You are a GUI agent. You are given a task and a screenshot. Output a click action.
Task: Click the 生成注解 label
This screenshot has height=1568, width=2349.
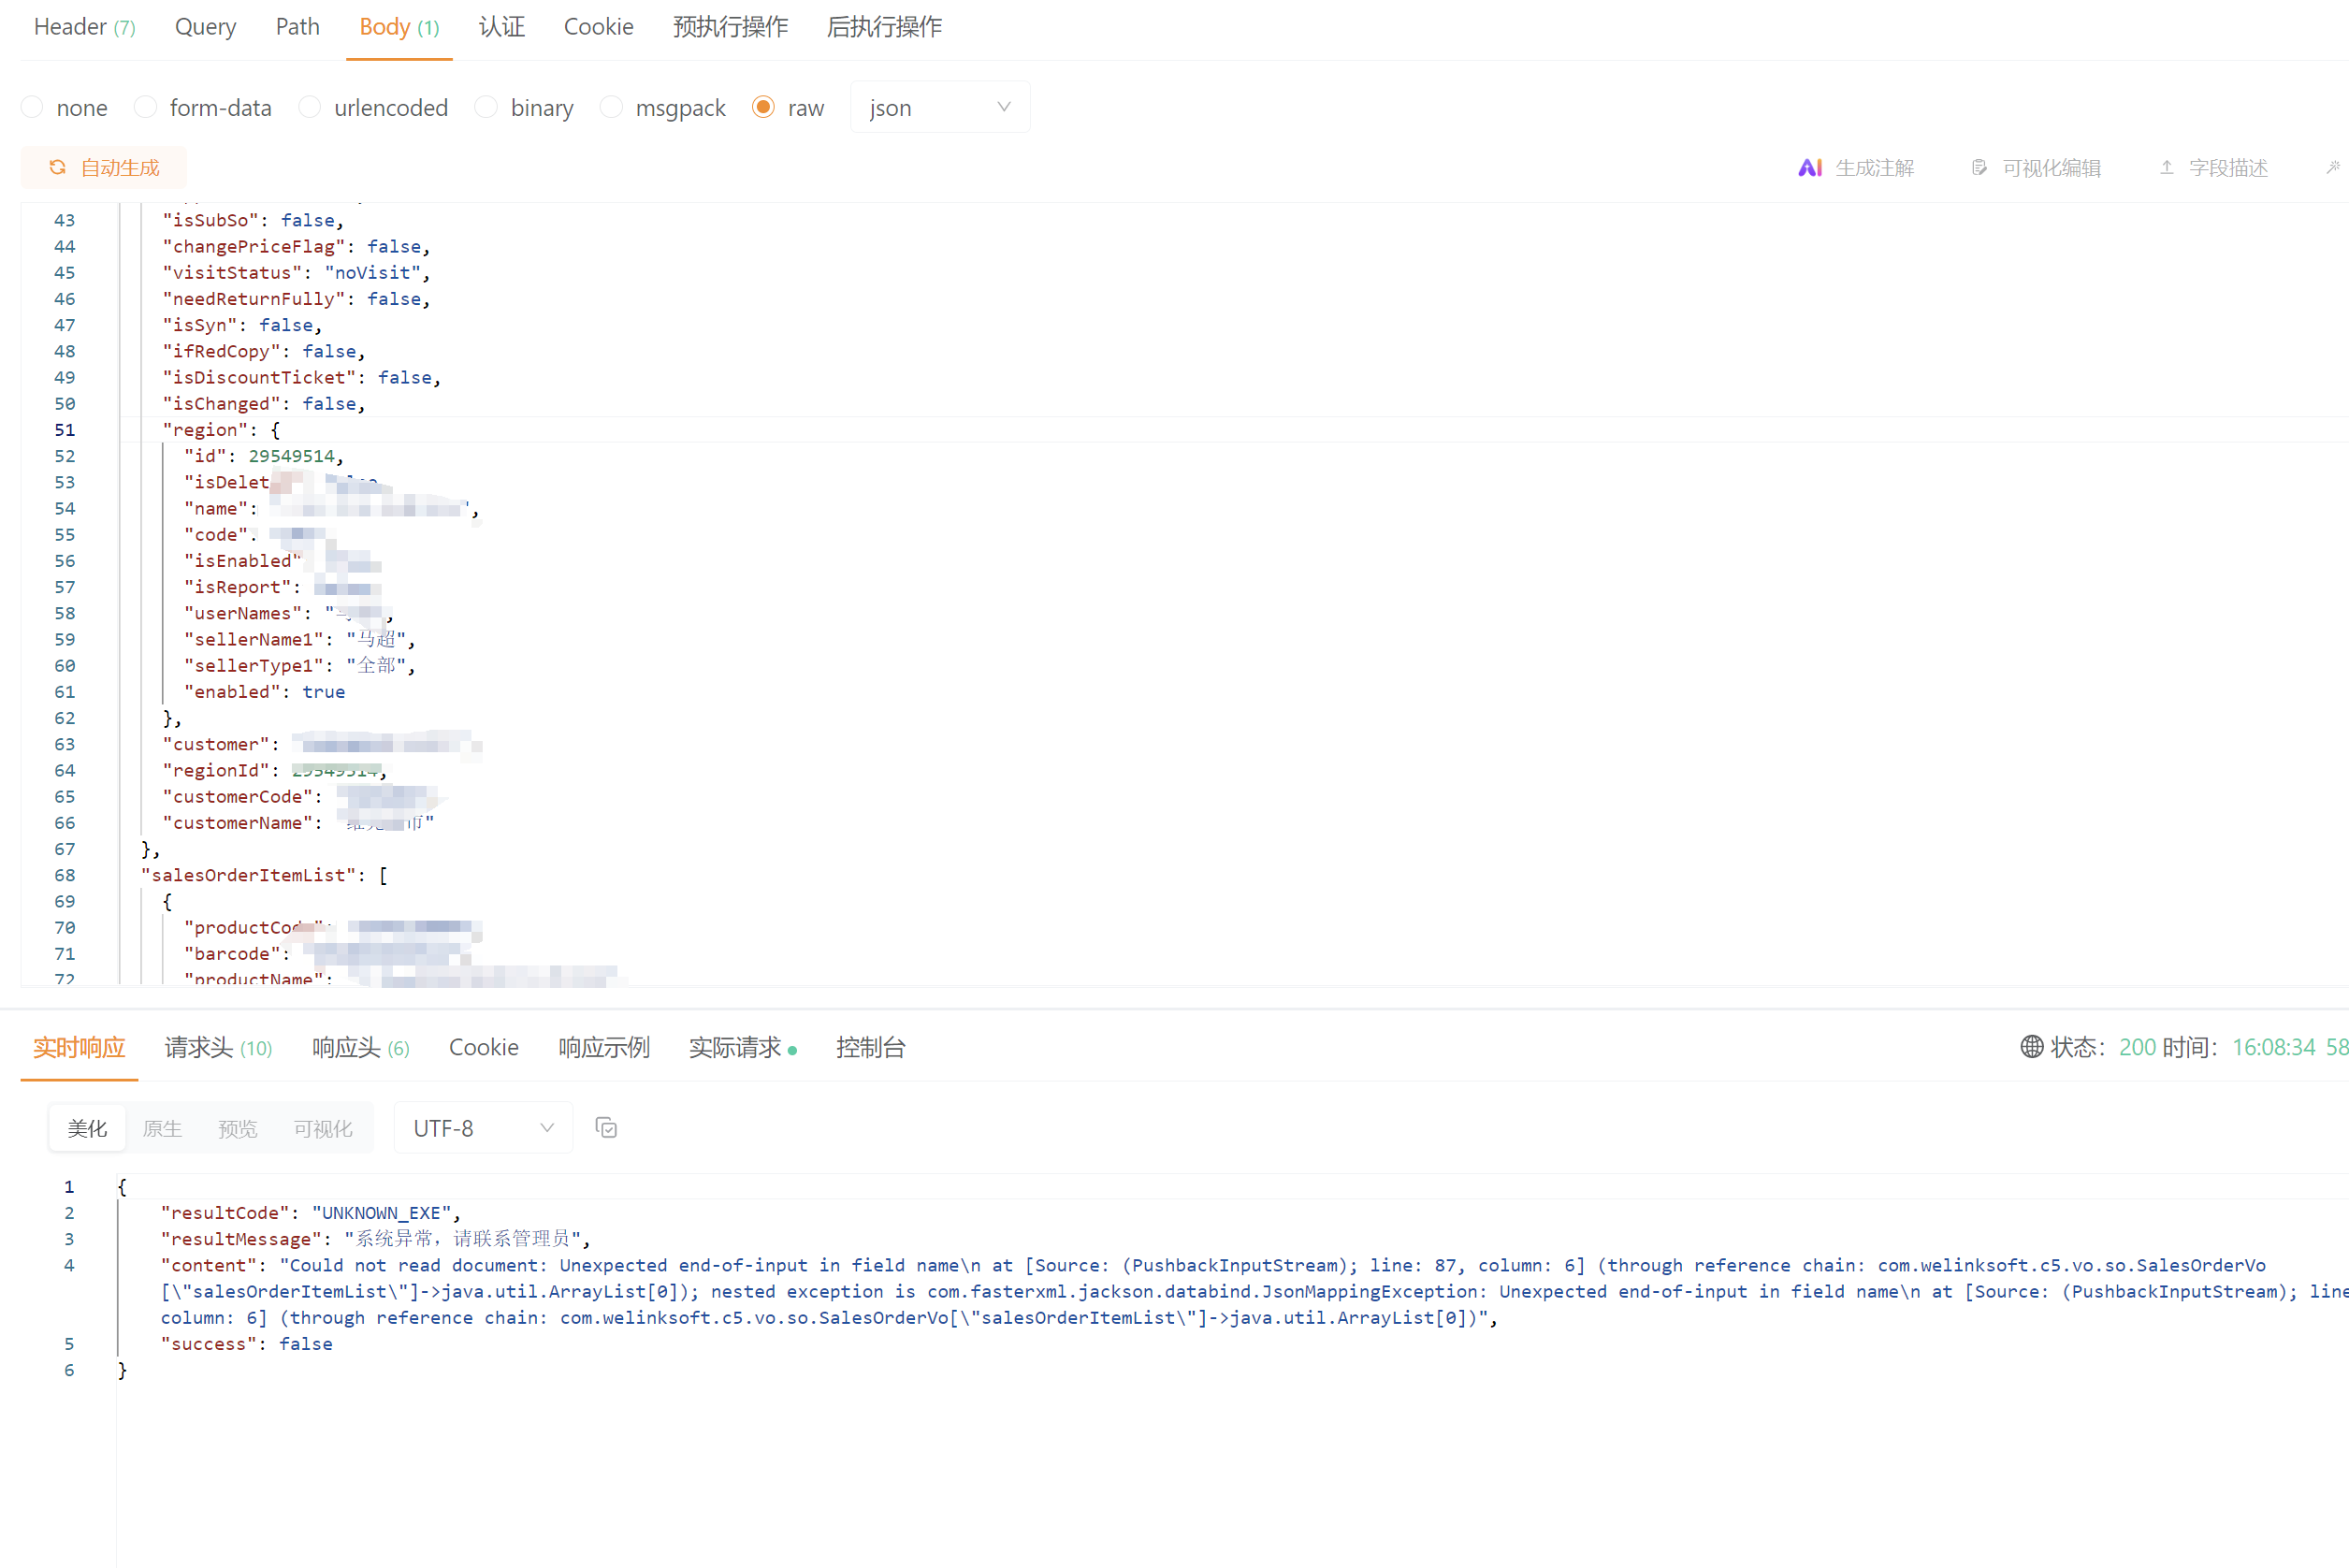click(x=1874, y=168)
